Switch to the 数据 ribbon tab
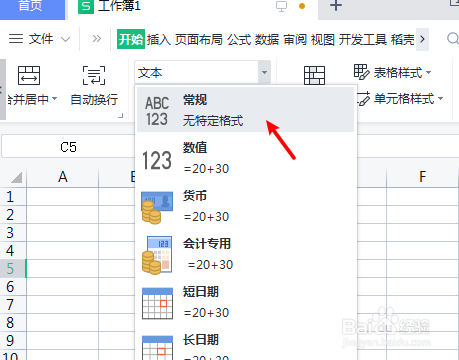This screenshot has width=459, height=360. pos(267,39)
